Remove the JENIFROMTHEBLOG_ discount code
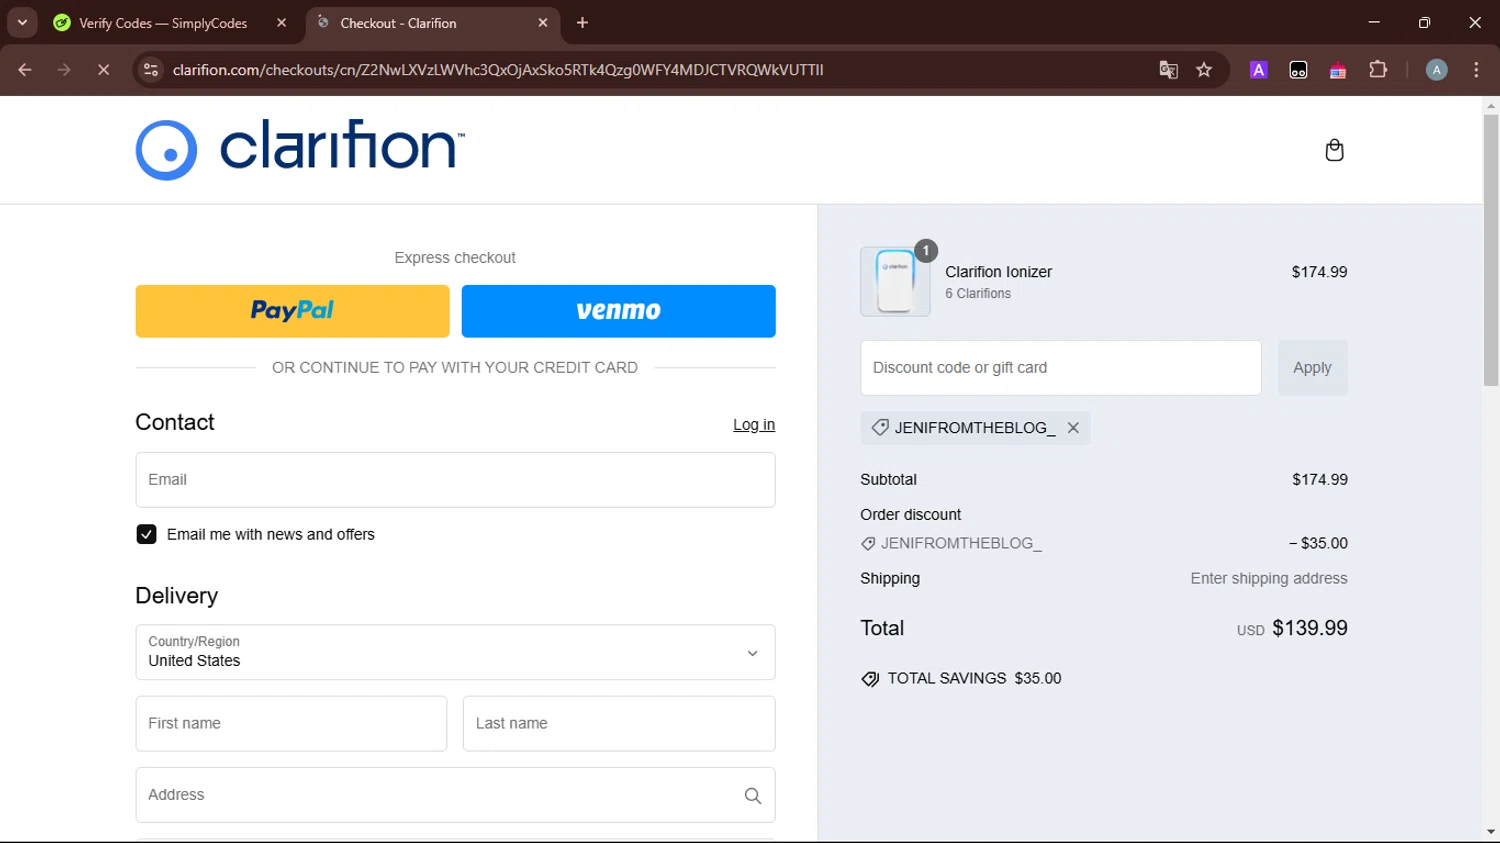1500x843 pixels. point(1073,428)
